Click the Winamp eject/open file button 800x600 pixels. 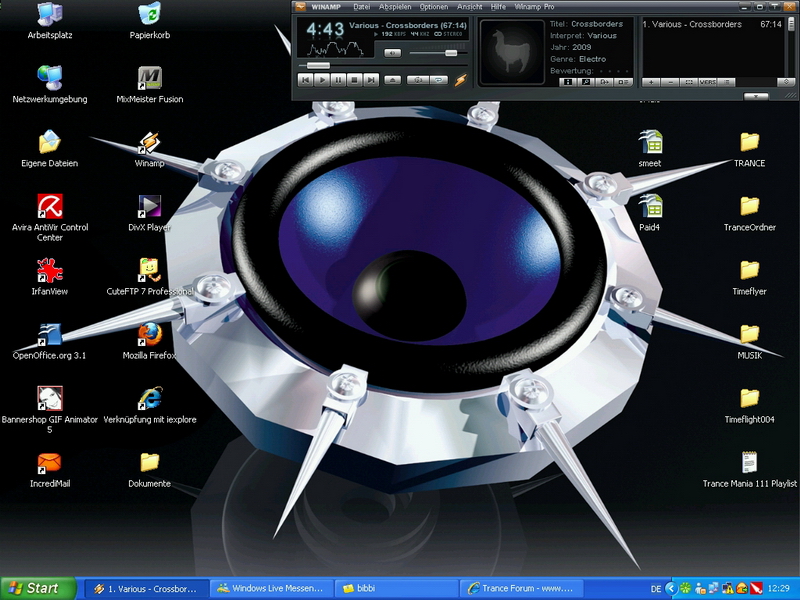393,79
